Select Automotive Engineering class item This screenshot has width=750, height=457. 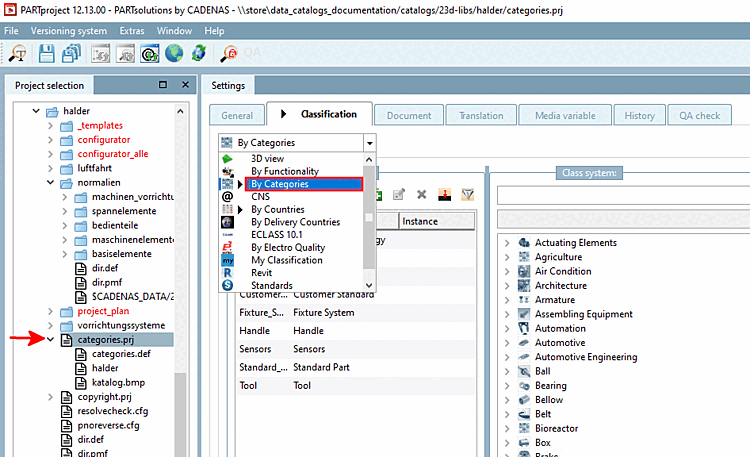pos(586,357)
